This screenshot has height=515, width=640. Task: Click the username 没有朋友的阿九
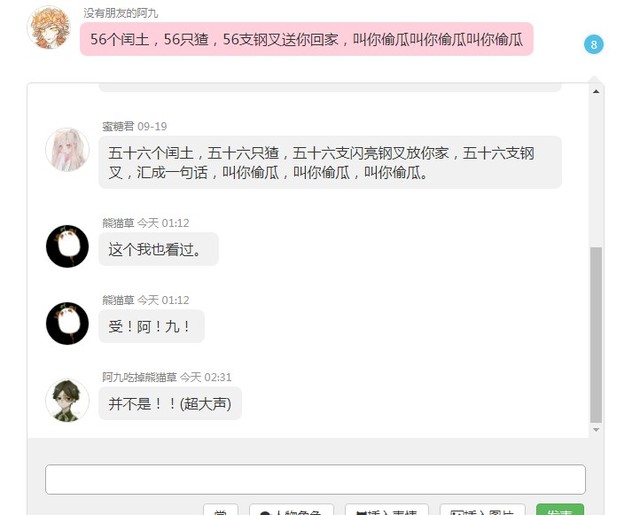(x=121, y=13)
